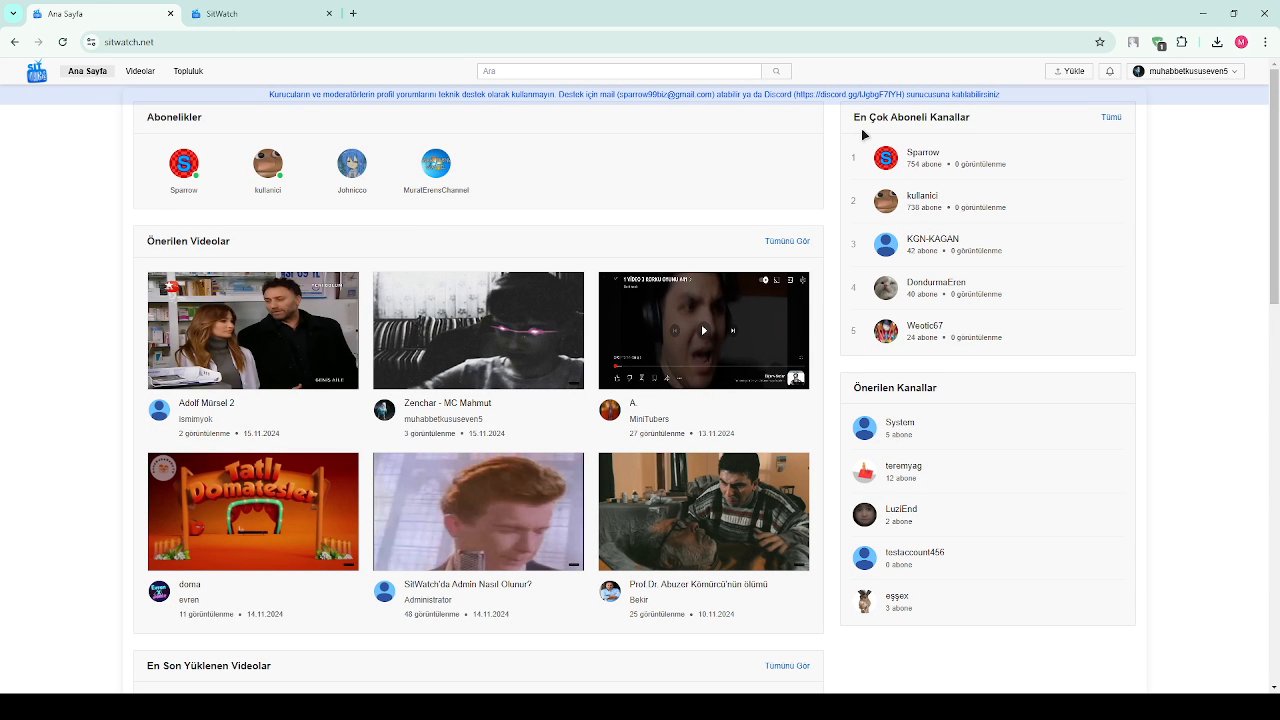Click Tümü link in top channels
The height and width of the screenshot is (720, 1280).
(x=1111, y=117)
